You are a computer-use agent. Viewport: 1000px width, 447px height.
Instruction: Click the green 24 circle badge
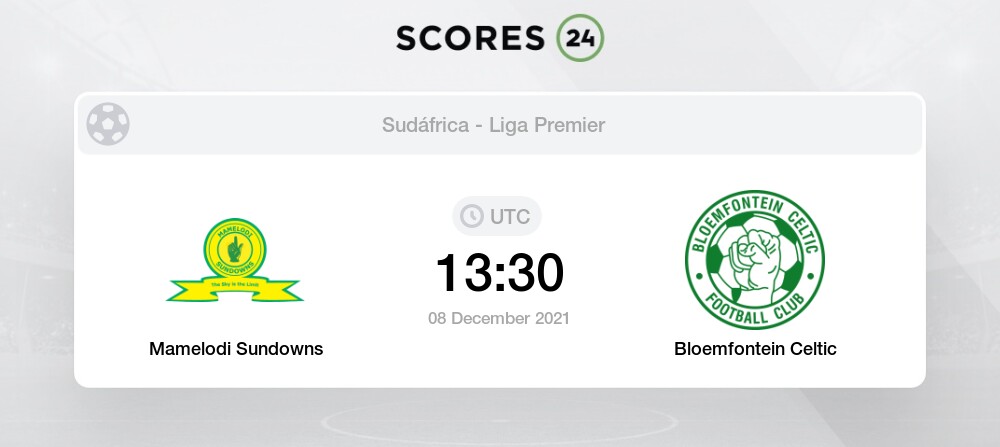coord(580,38)
